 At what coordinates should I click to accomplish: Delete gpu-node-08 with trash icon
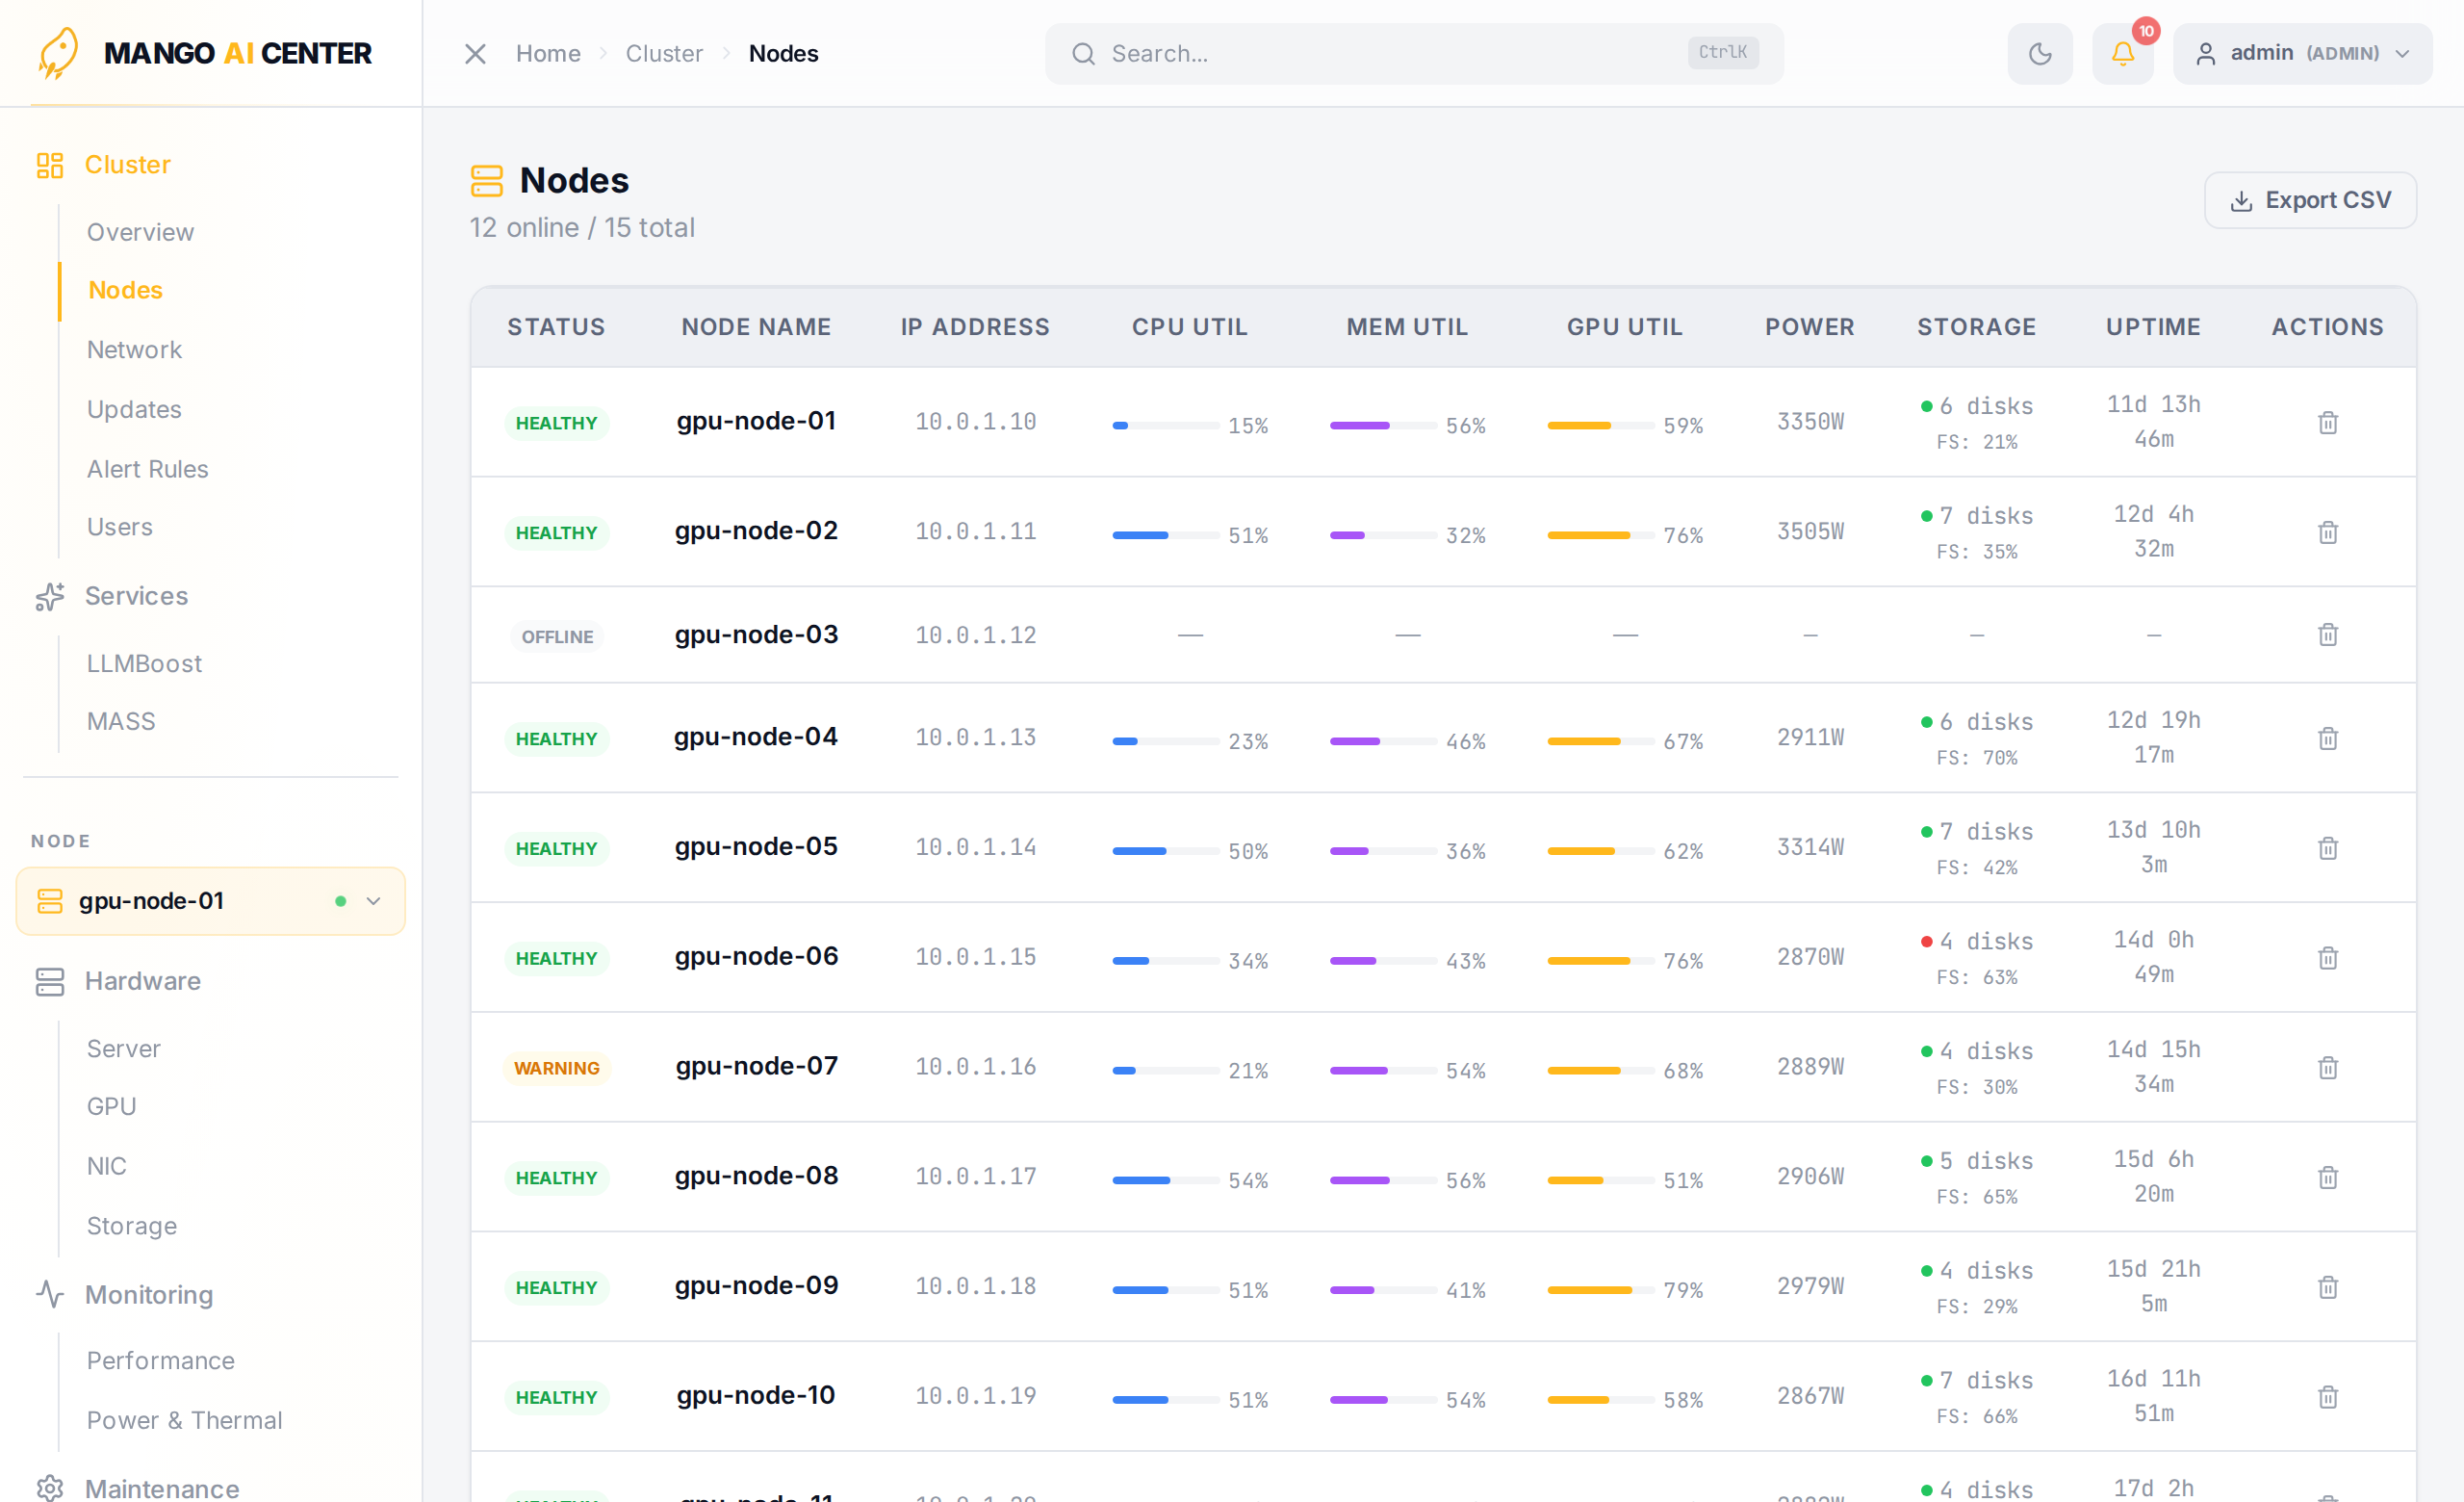[x=2327, y=1177]
